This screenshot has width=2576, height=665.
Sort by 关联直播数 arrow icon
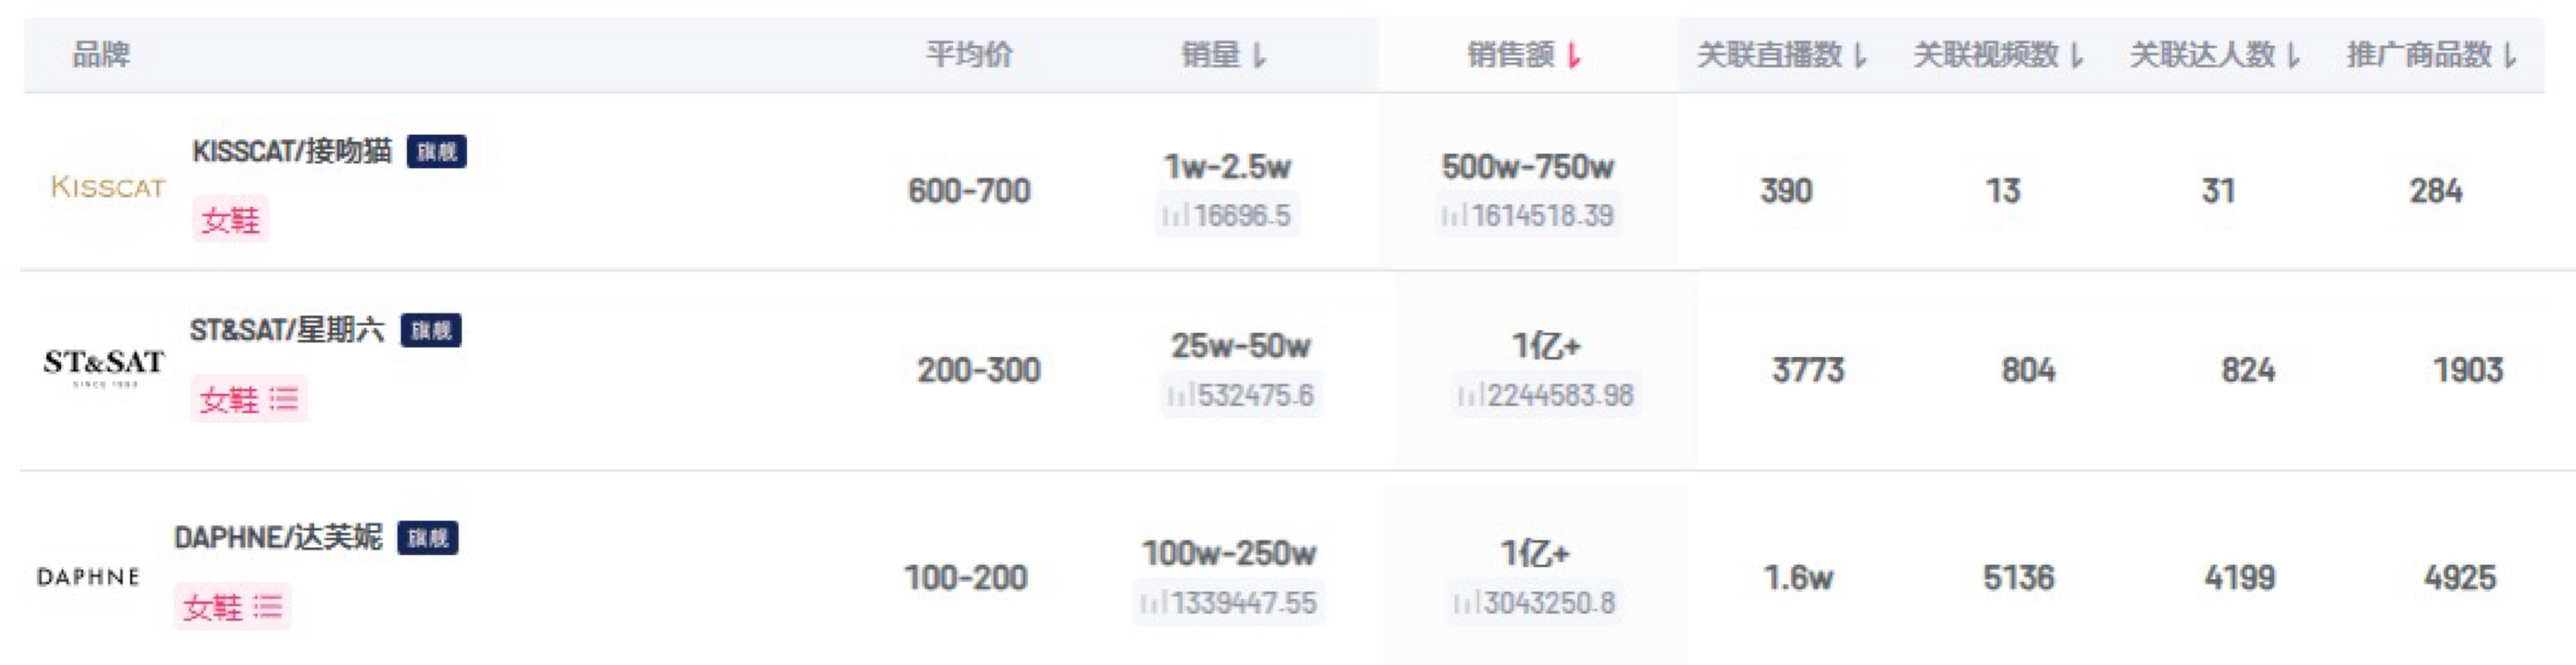click(x=1860, y=56)
